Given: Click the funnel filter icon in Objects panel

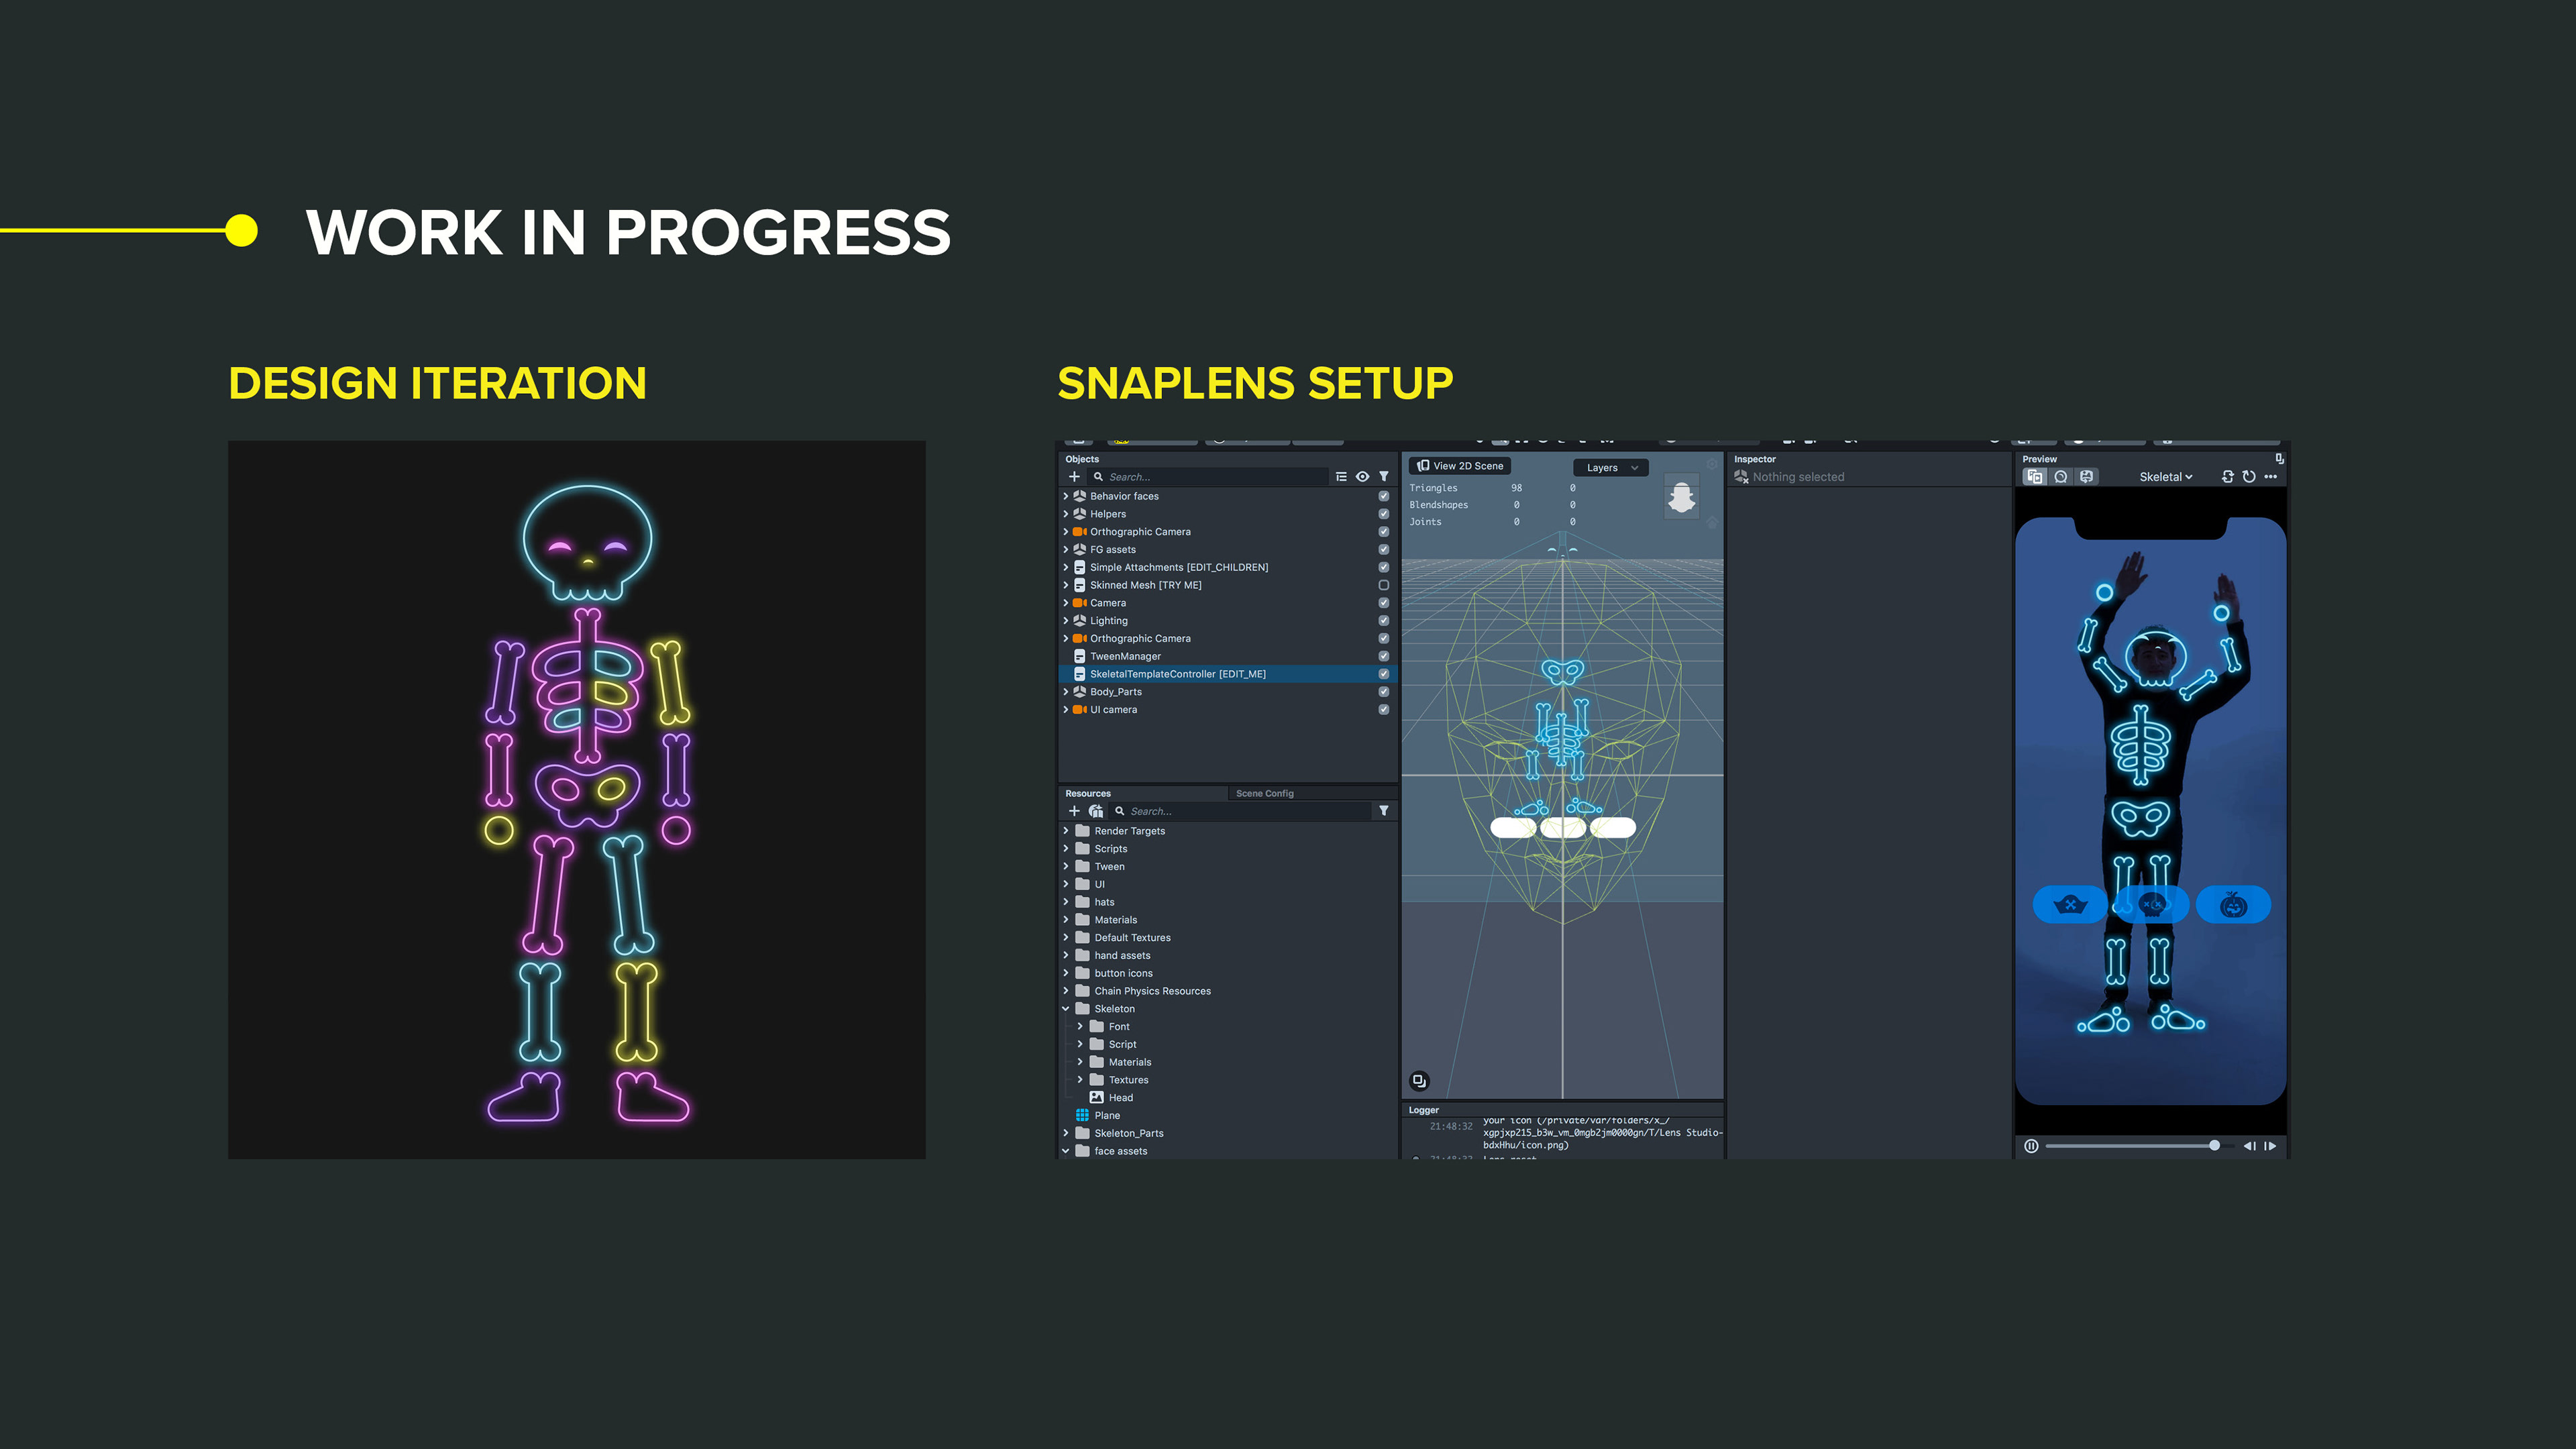Looking at the screenshot, I should (1384, 477).
